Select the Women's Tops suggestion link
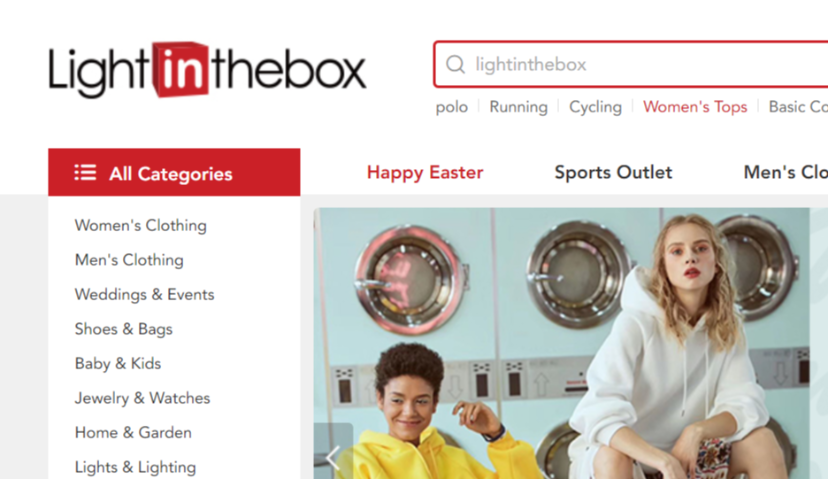The height and width of the screenshot is (479, 828). click(695, 107)
